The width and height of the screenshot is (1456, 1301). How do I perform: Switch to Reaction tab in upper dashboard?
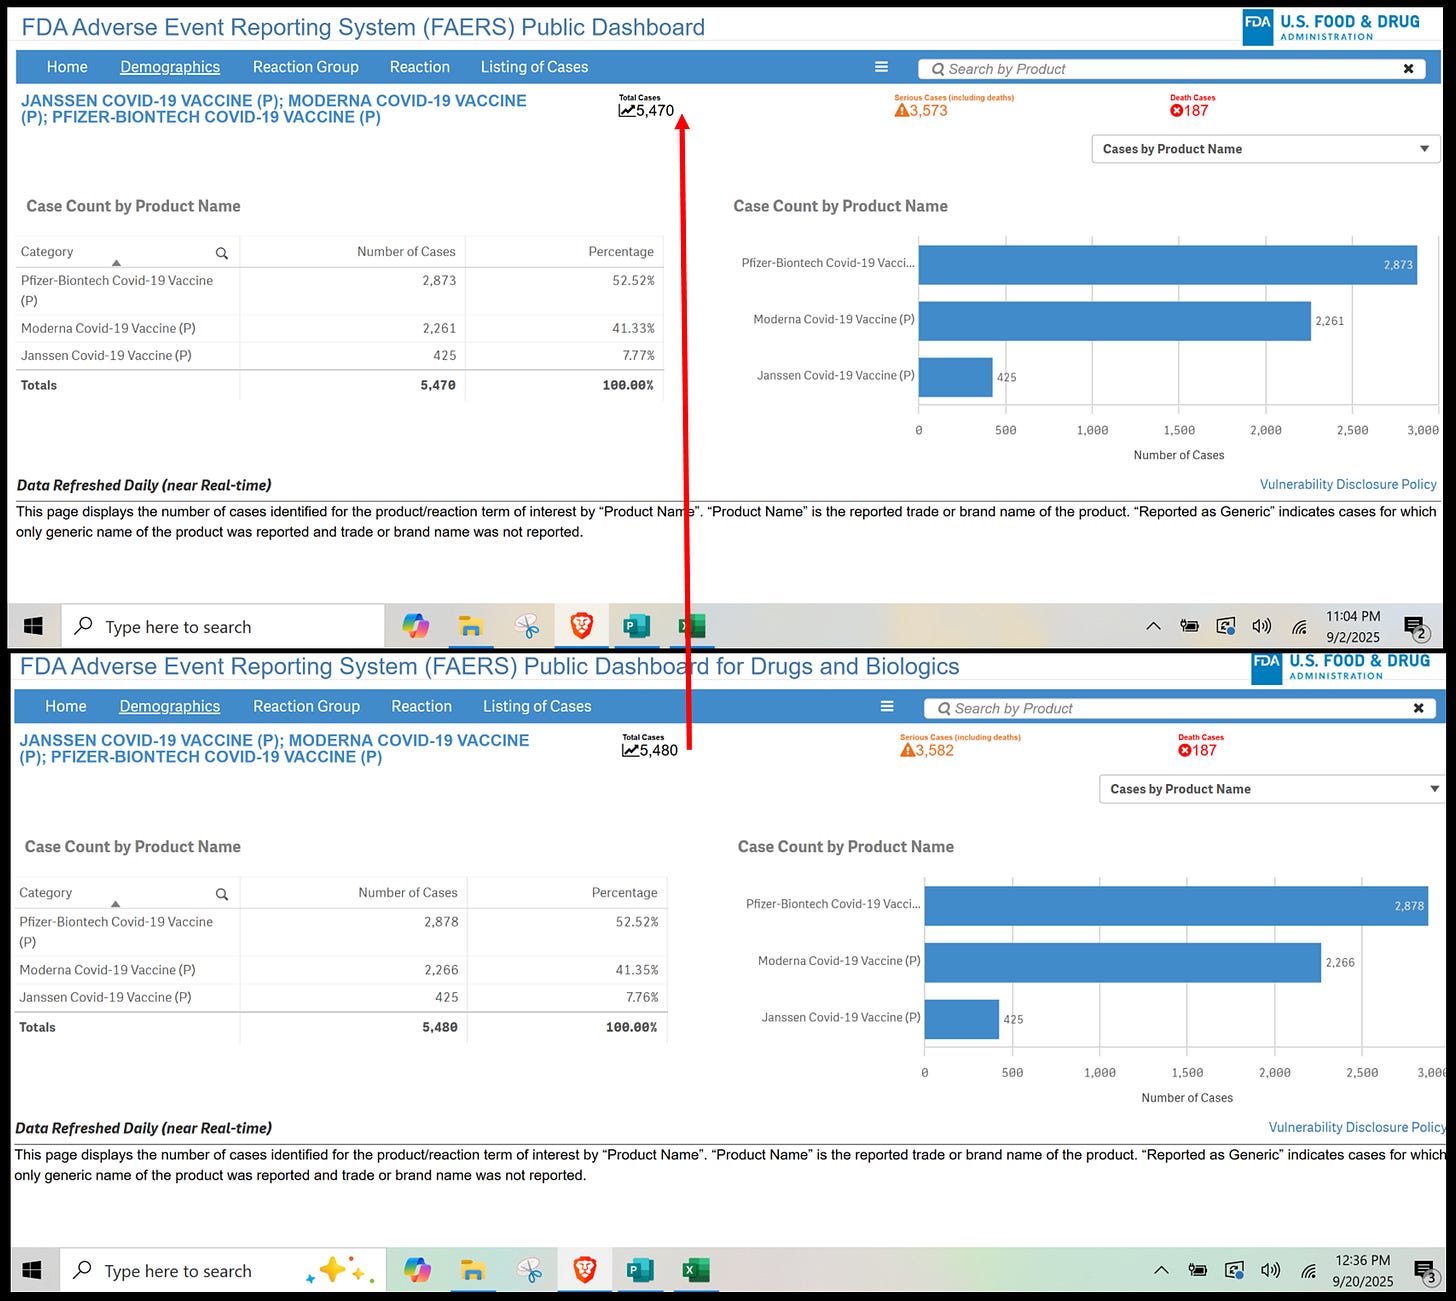420,67
